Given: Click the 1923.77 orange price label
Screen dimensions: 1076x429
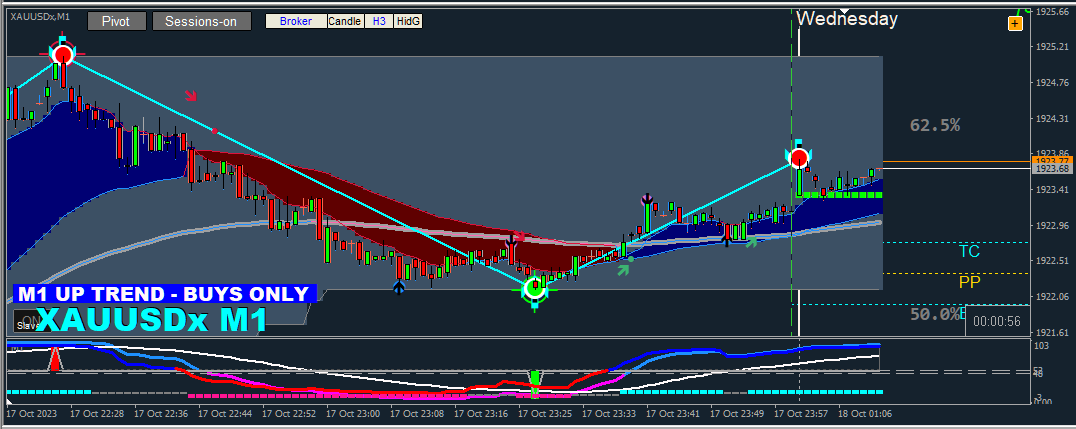Looking at the screenshot, I should (1052, 160).
